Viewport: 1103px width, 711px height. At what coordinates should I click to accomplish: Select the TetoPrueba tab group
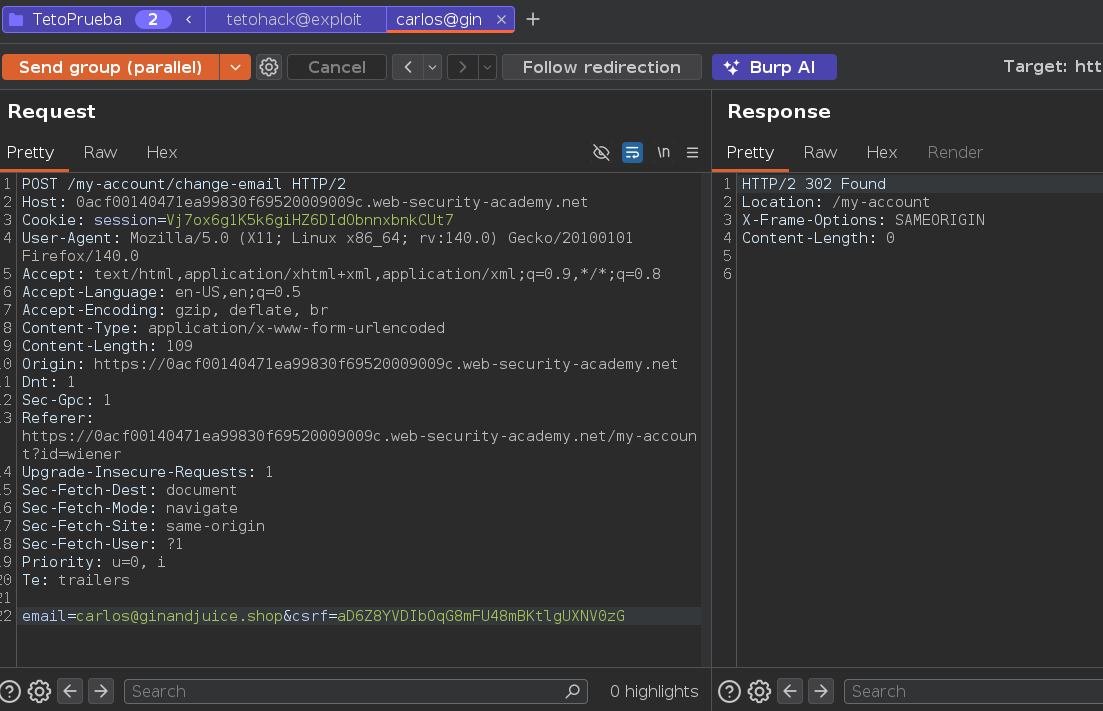coord(77,20)
